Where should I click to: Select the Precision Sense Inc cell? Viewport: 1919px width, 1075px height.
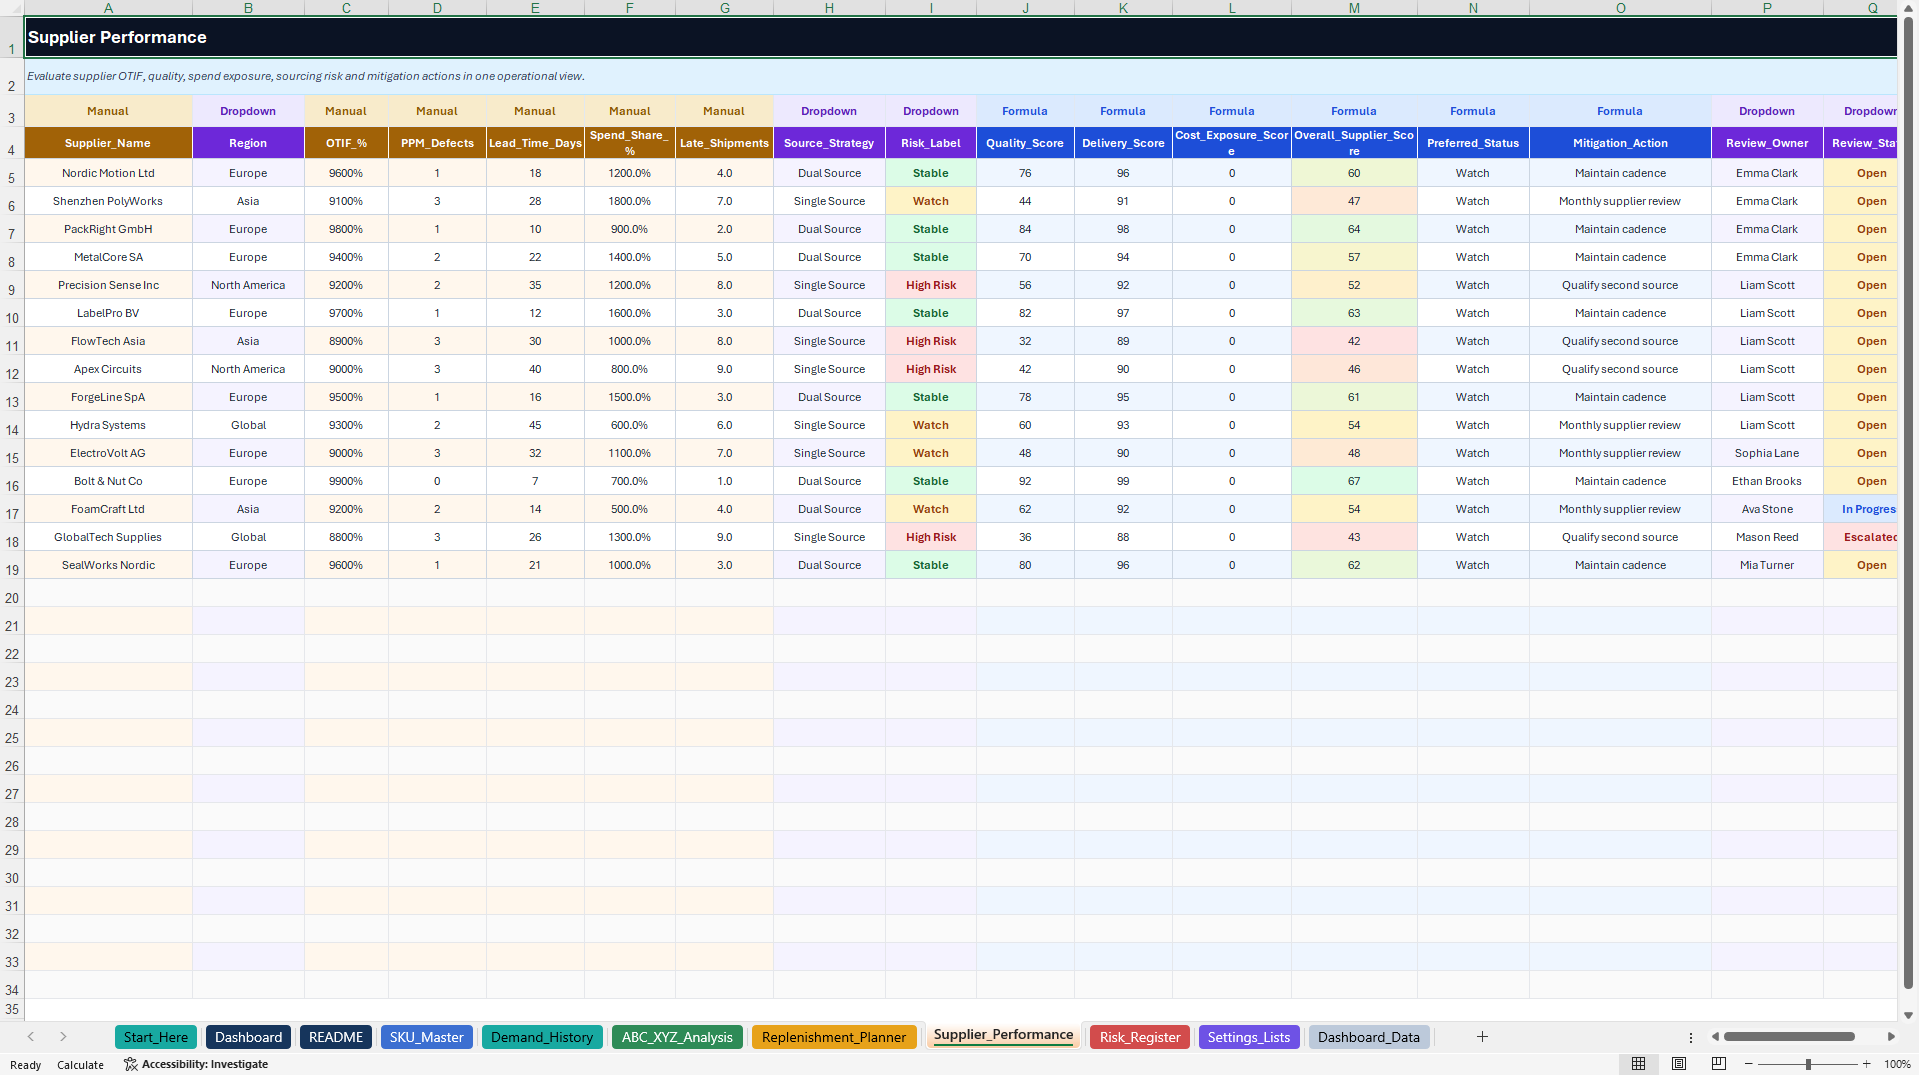[x=108, y=285]
